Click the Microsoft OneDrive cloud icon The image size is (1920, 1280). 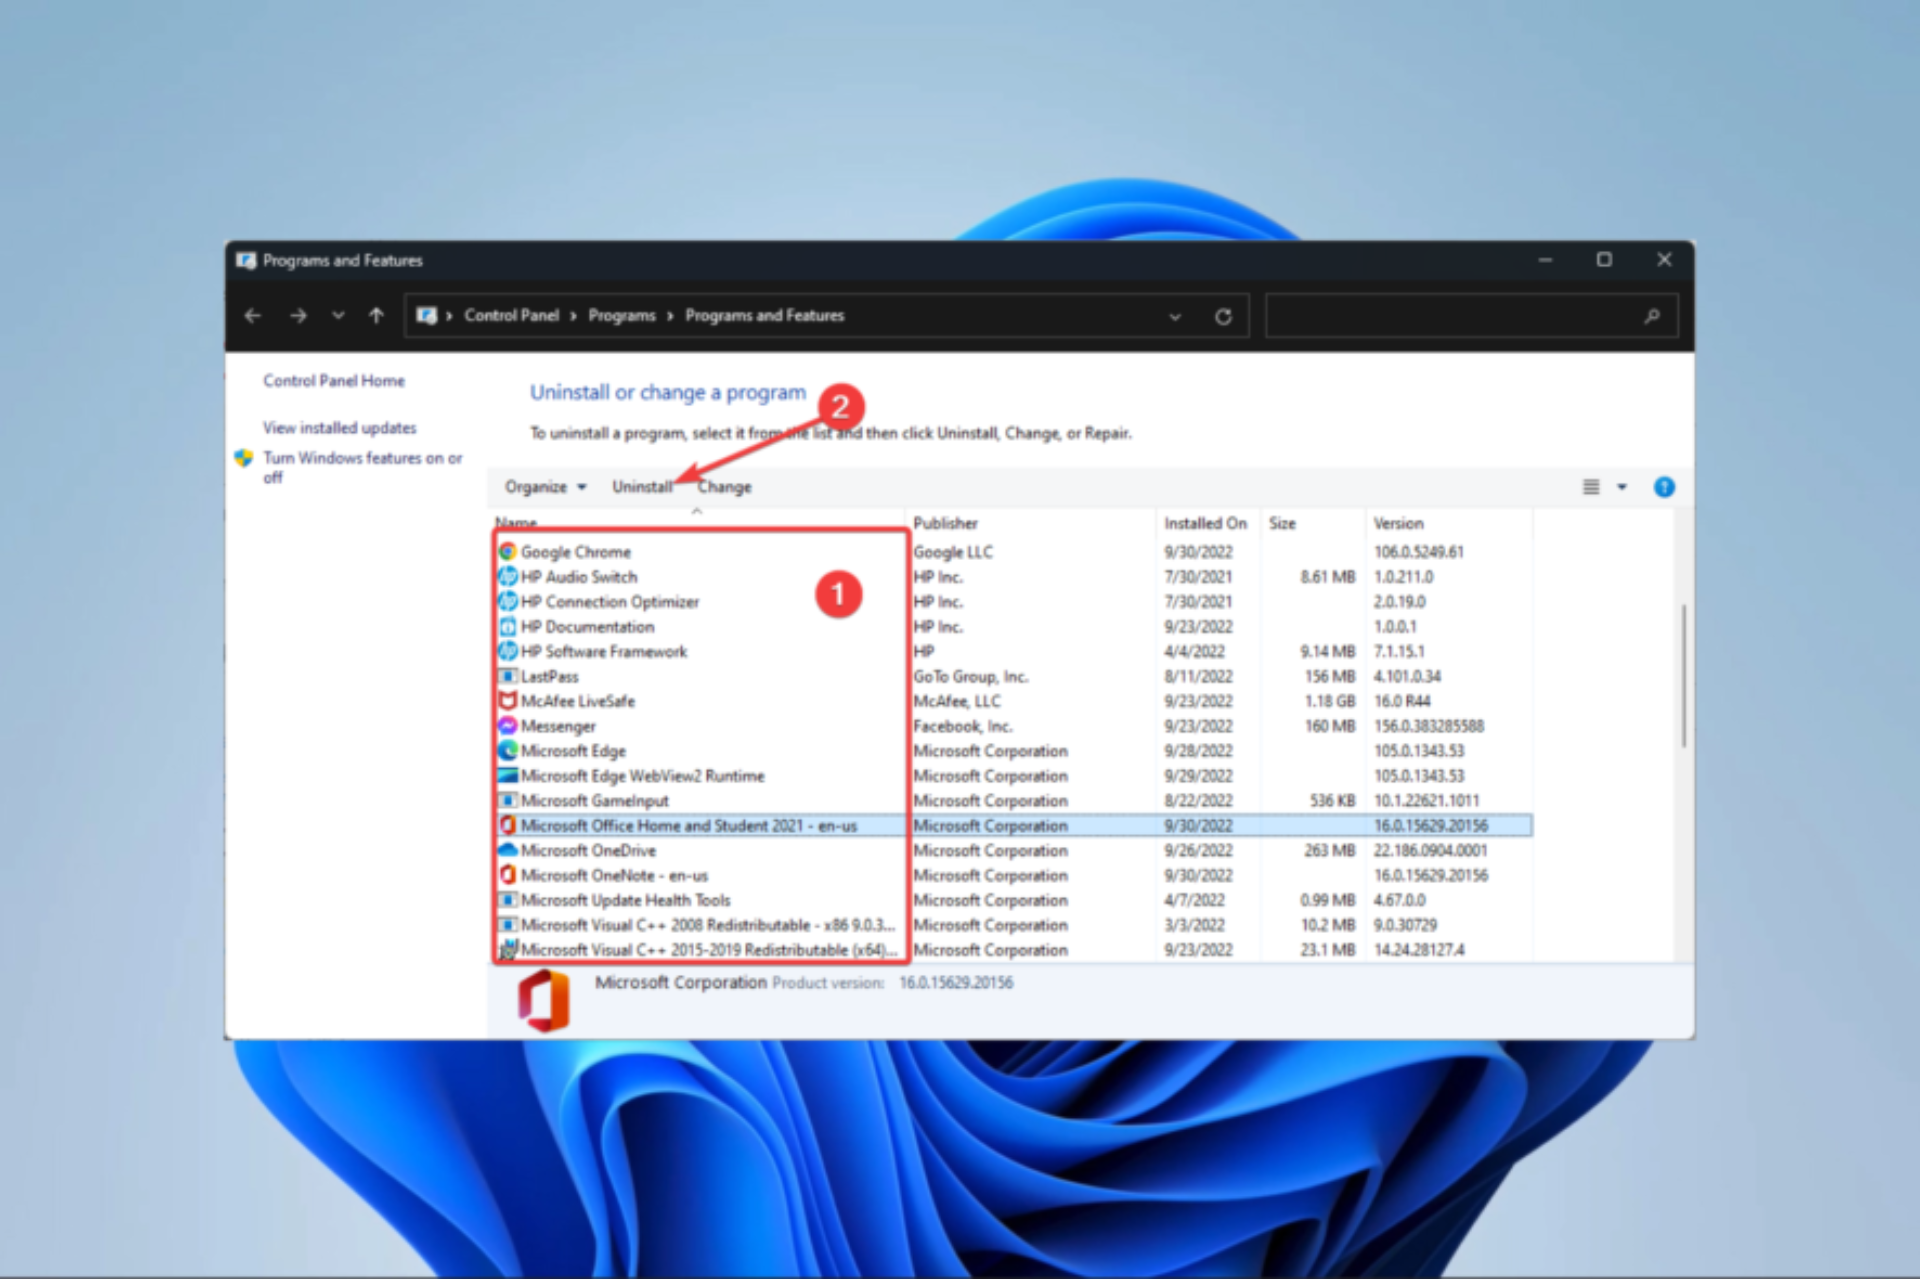(508, 850)
